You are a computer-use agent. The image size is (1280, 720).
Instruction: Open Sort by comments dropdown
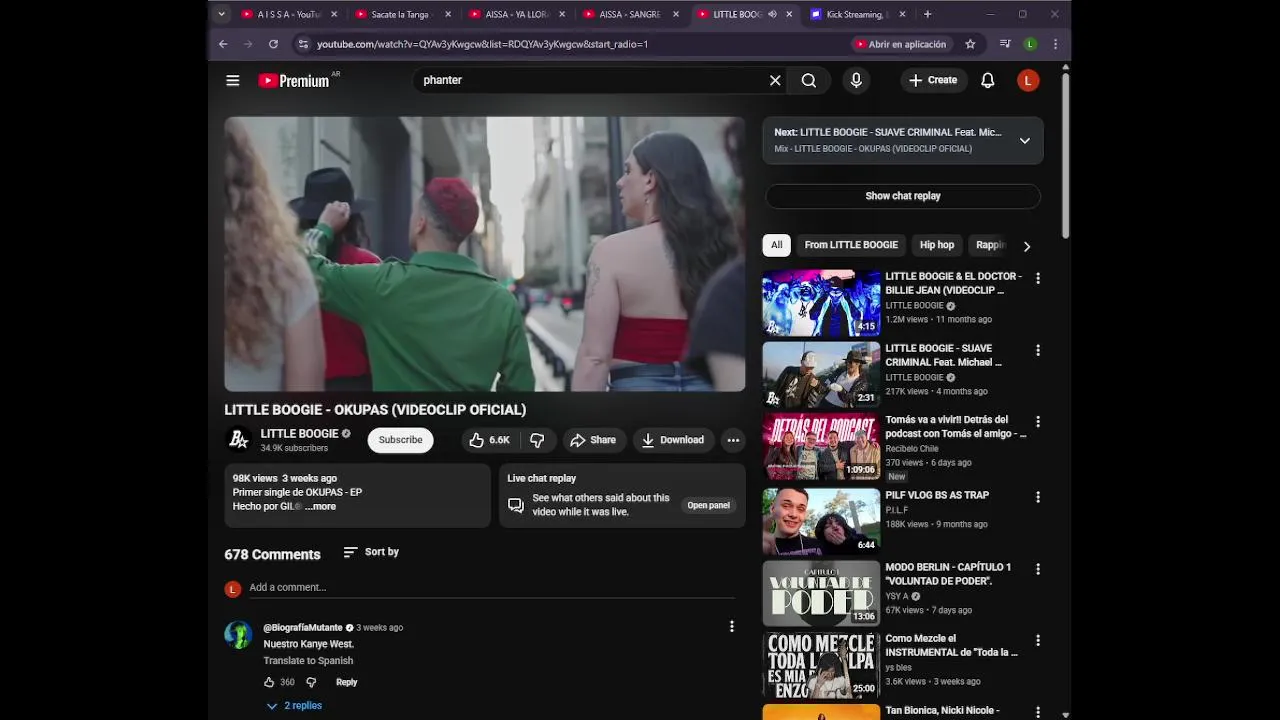(x=371, y=552)
